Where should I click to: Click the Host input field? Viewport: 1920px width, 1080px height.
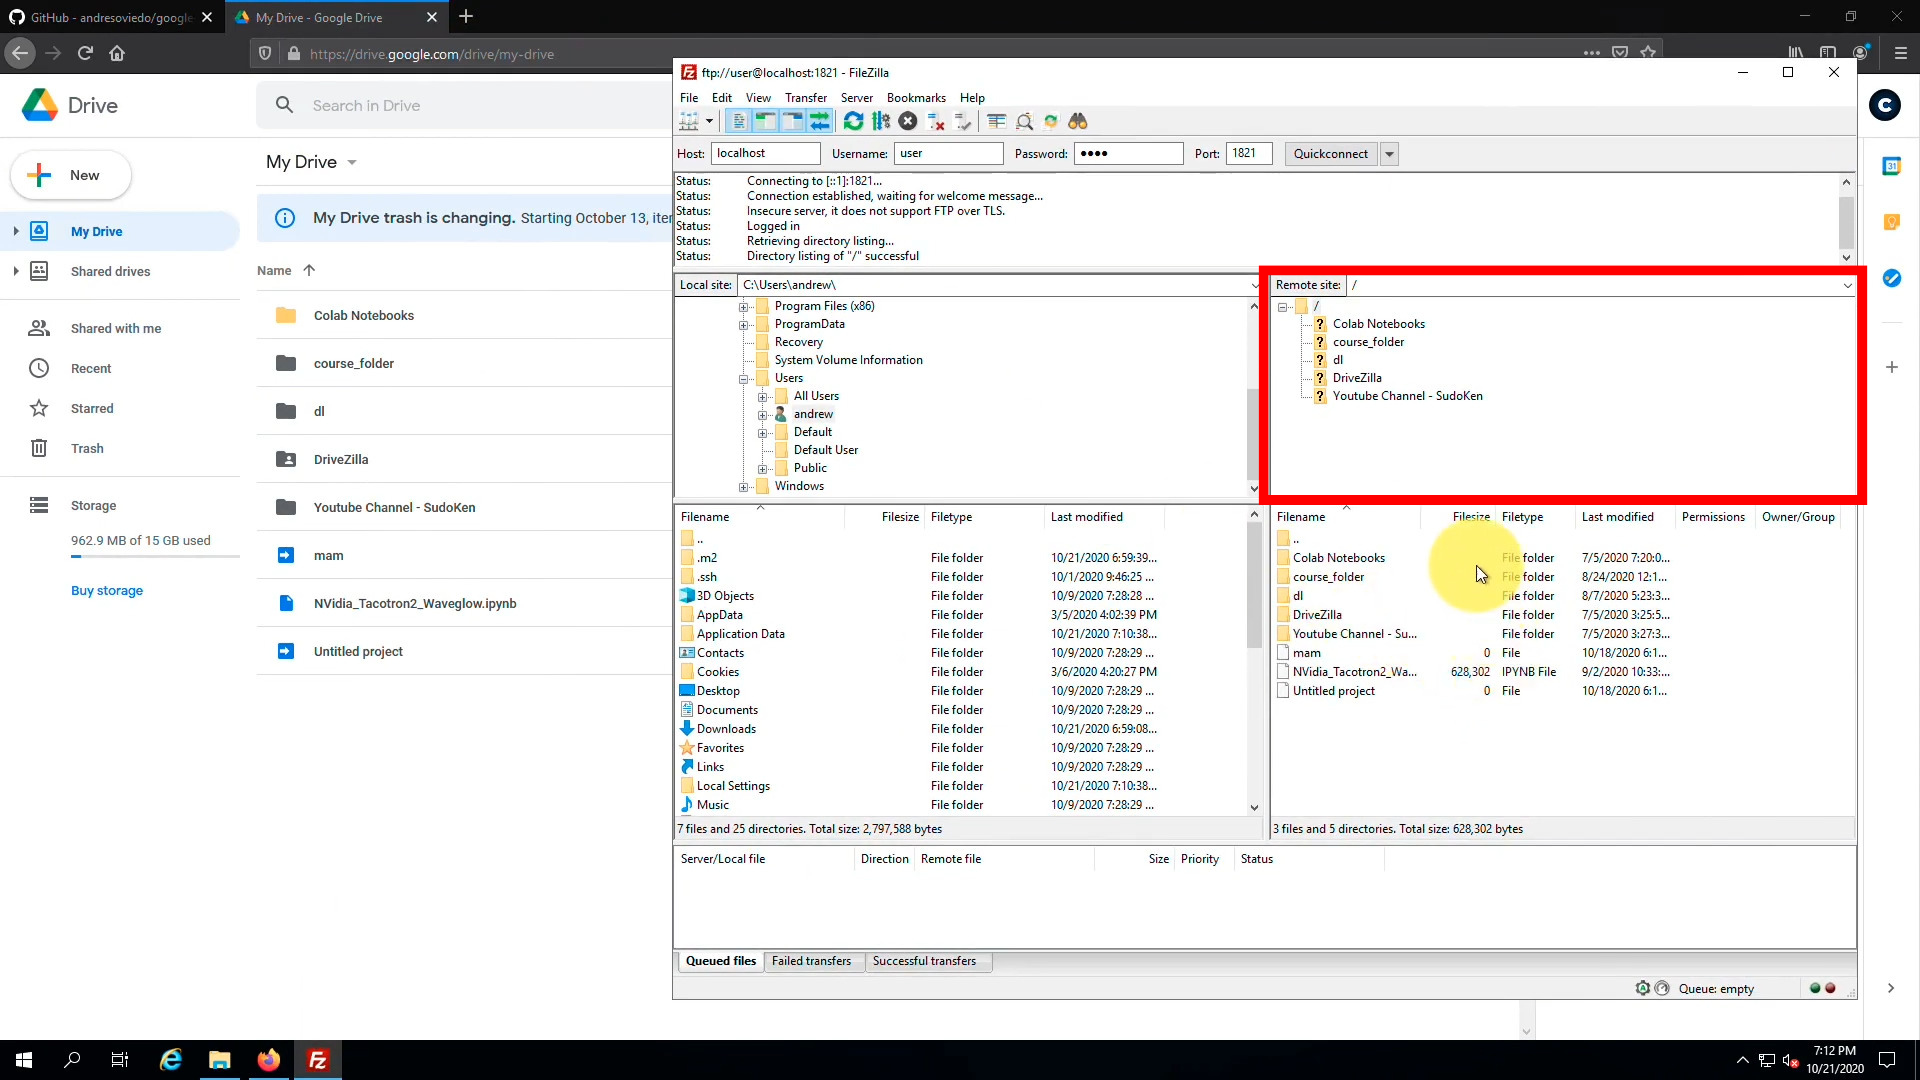[765, 154]
